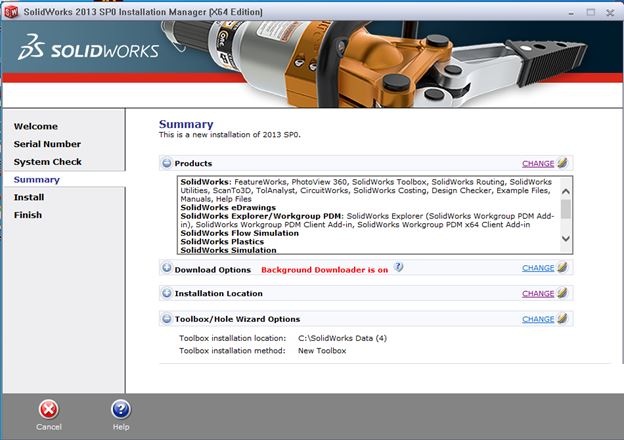Click CHANGE link for Download Options
Screen dimensions: 624x440
[x=538, y=268]
